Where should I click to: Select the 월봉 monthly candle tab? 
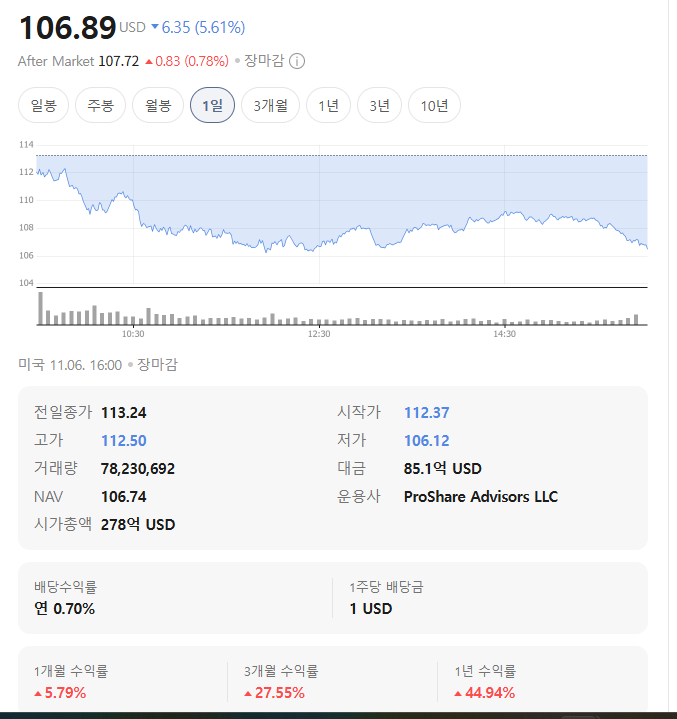(x=158, y=105)
